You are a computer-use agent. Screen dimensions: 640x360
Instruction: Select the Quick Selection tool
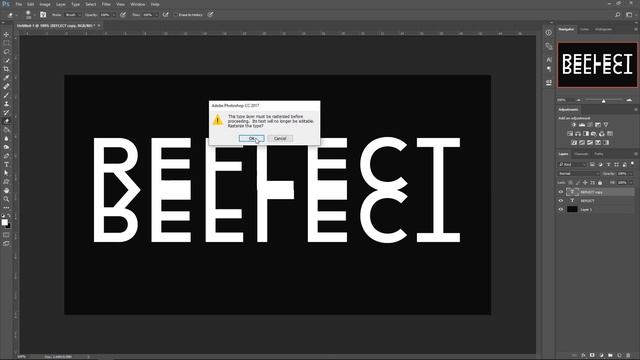pos(6,60)
